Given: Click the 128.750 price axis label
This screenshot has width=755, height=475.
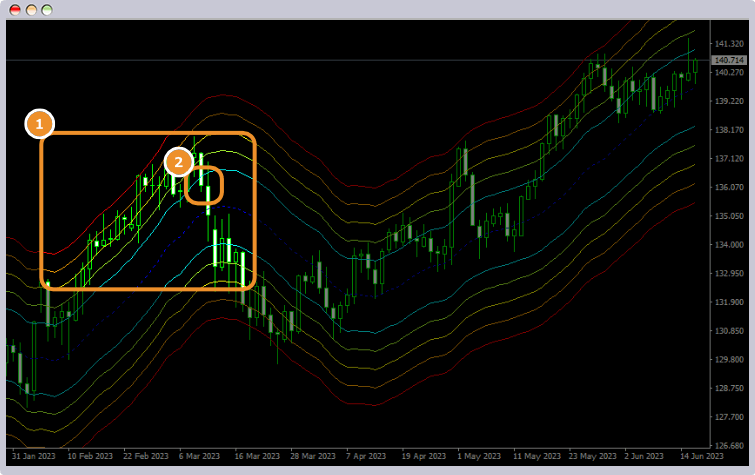Looking at the screenshot, I should (x=729, y=388).
